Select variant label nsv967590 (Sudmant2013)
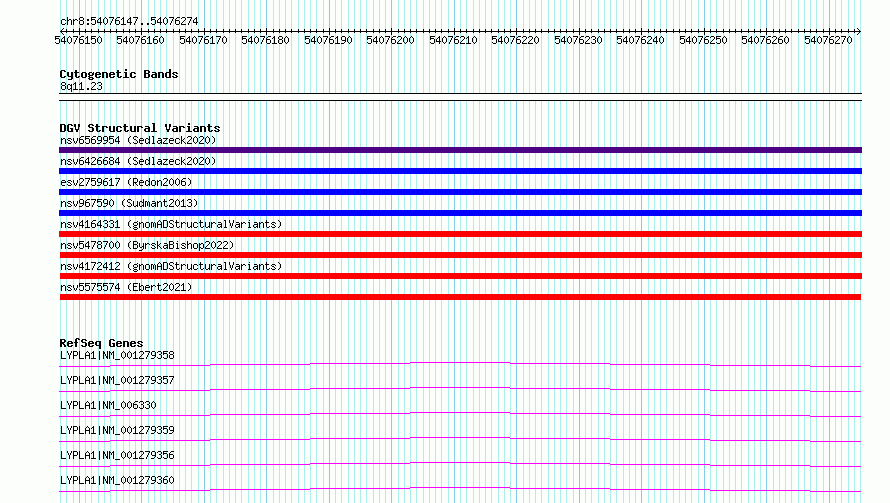Image resolution: width=890 pixels, height=503 pixels. coord(129,203)
